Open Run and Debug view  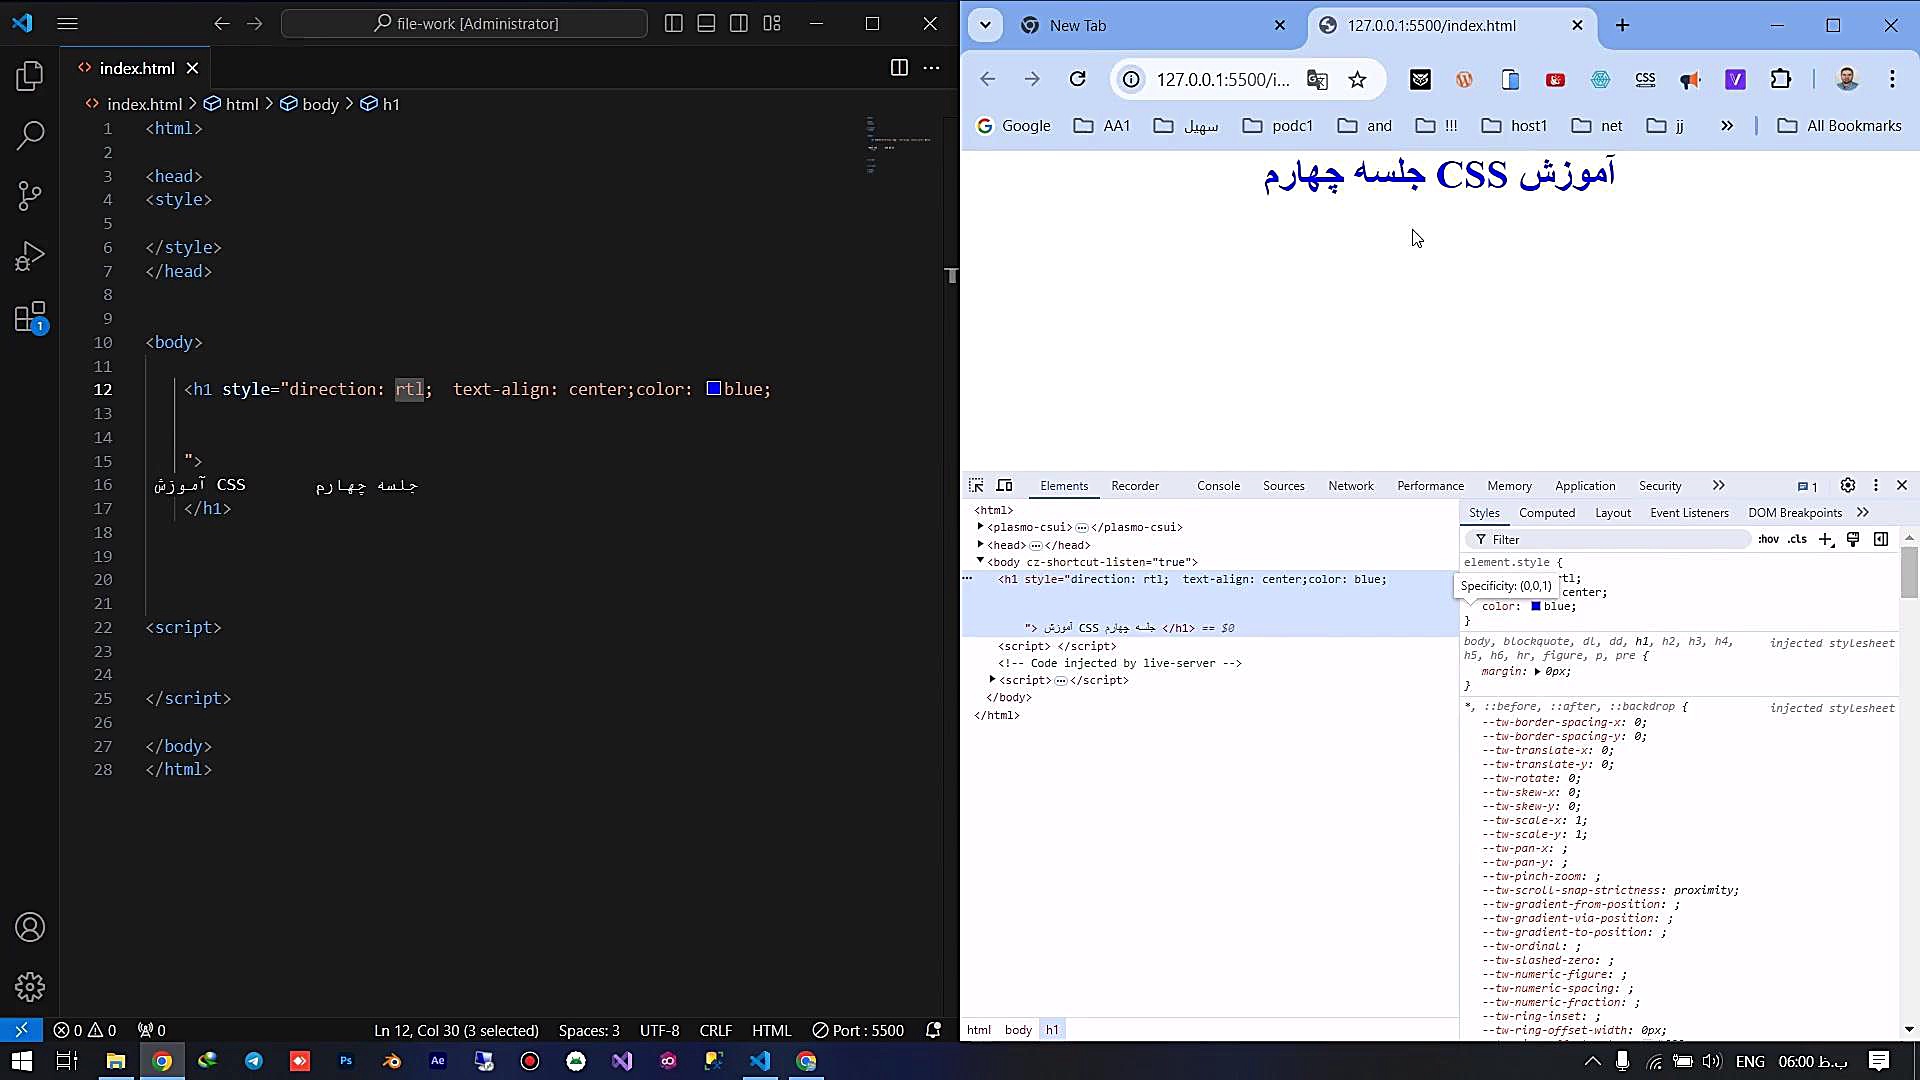click(30, 257)
